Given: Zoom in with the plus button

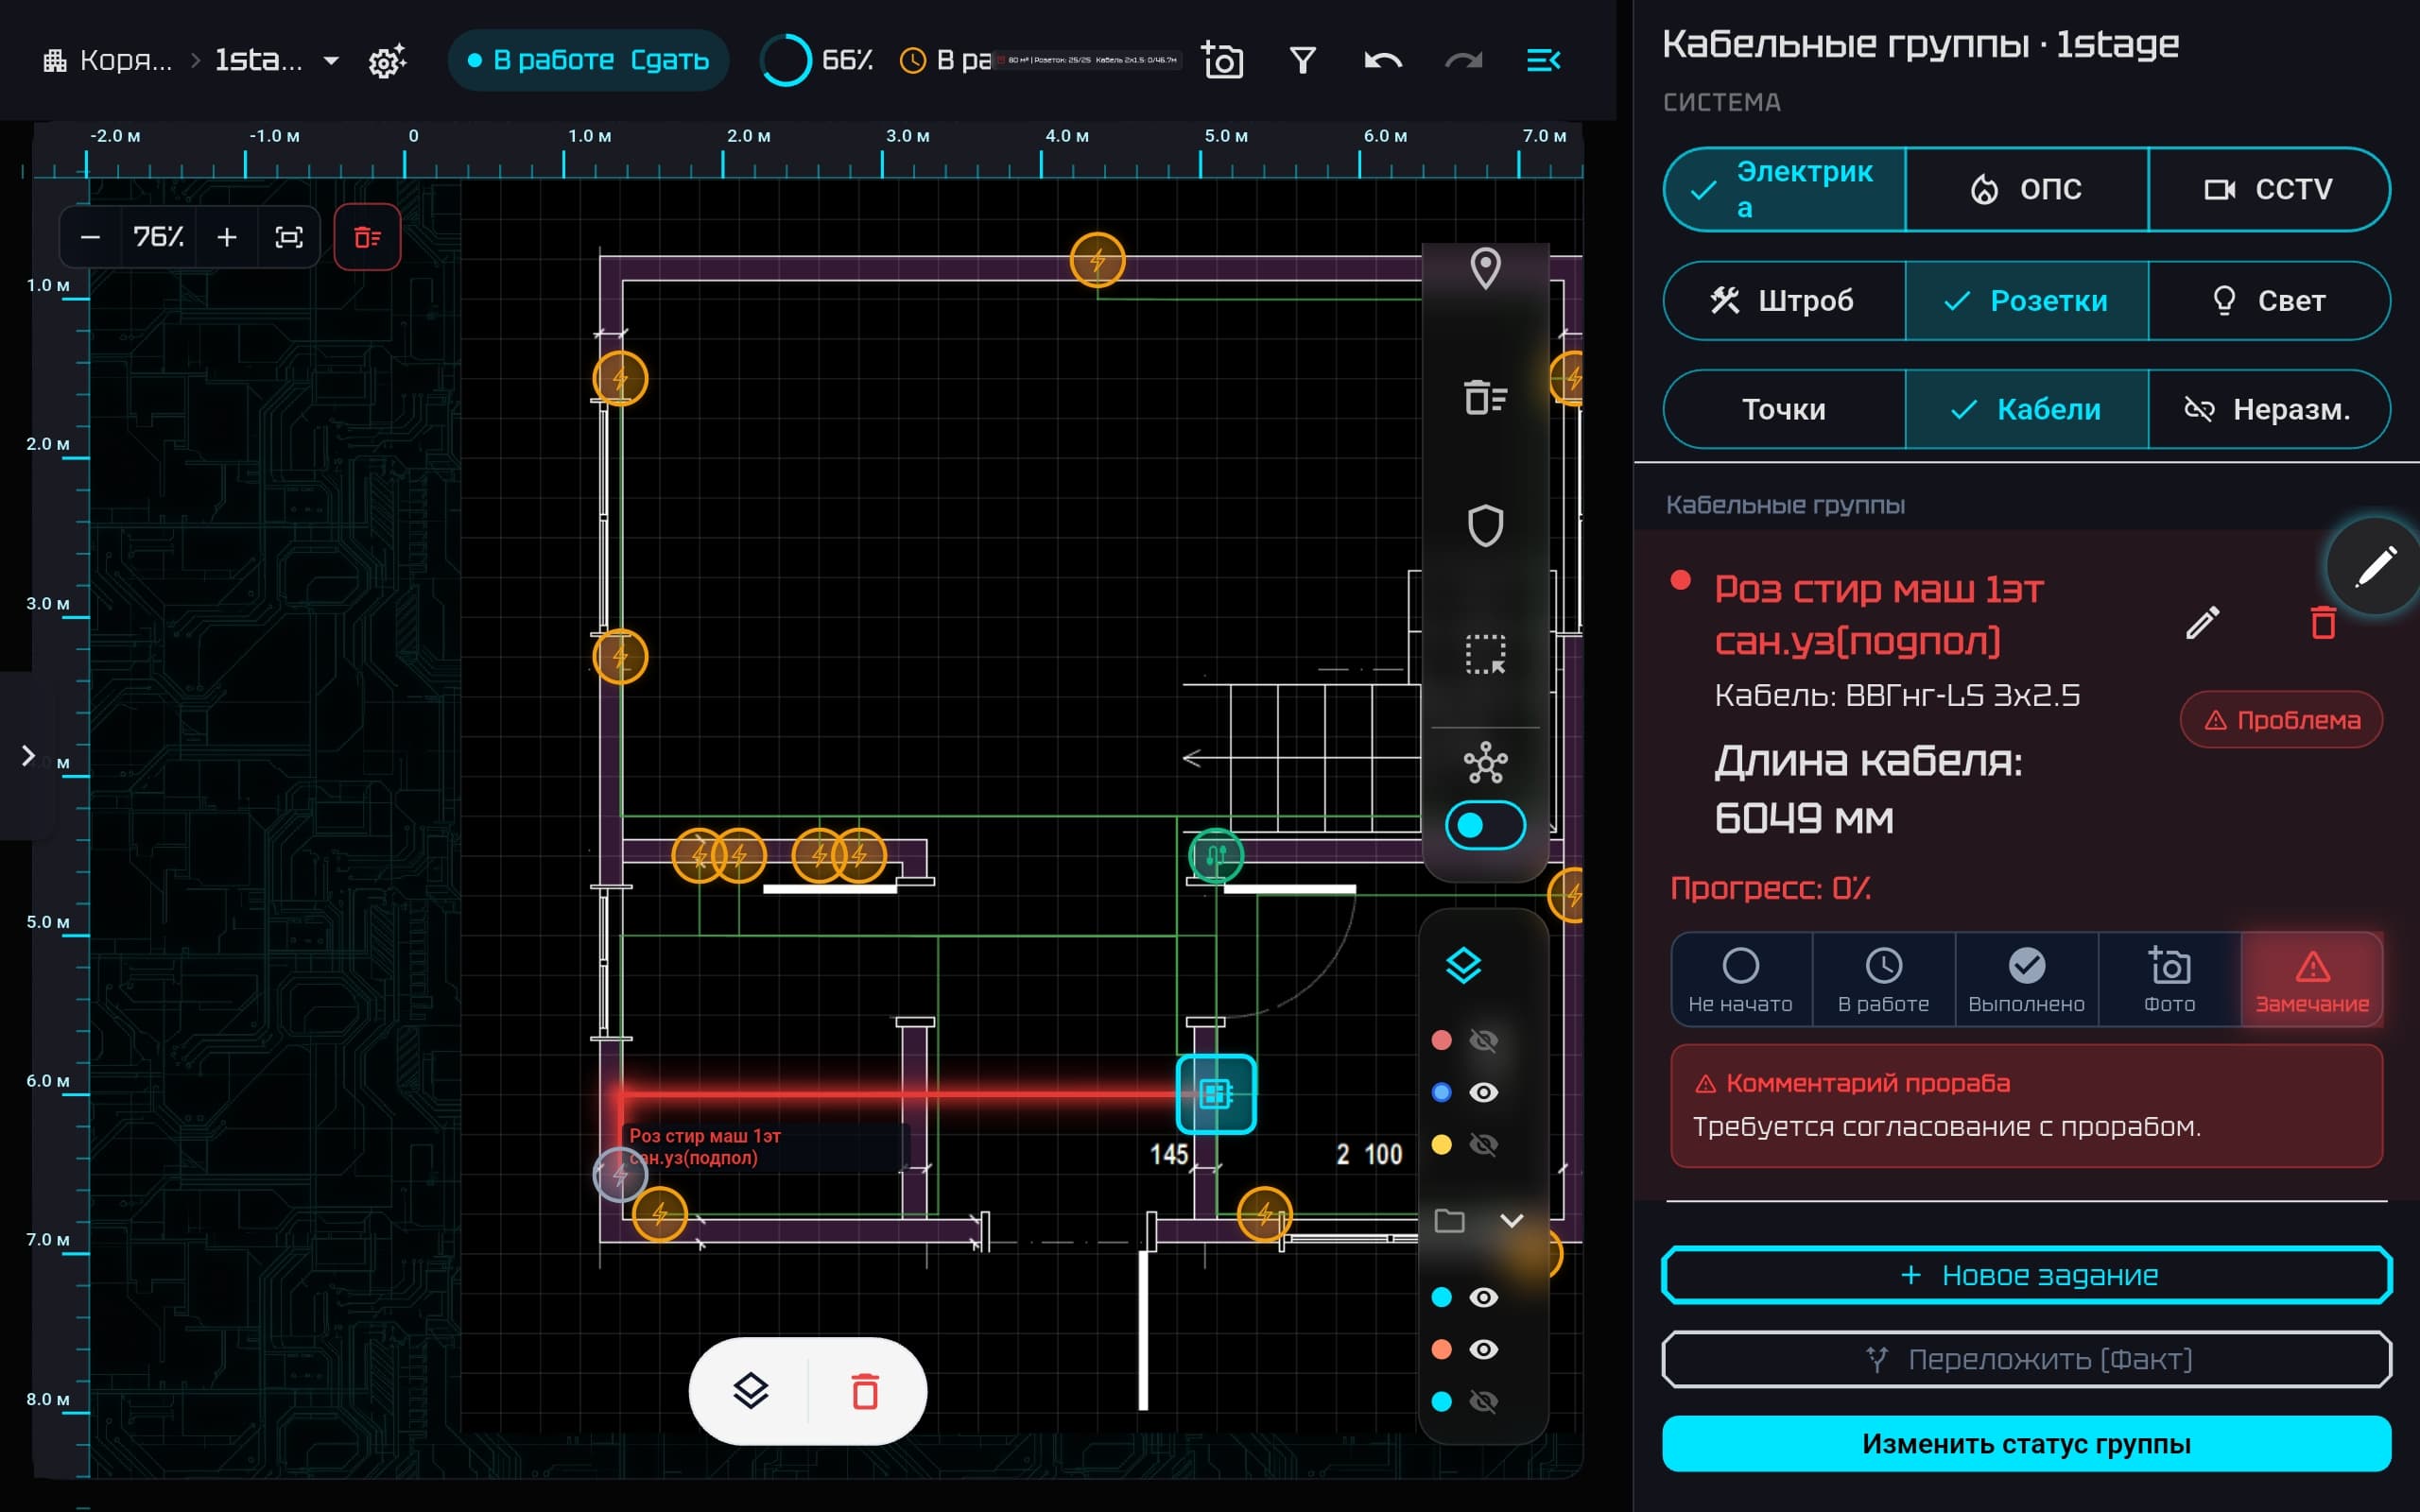Looking at the screenshot, I should pyautogui.click(x=227, y=237).
